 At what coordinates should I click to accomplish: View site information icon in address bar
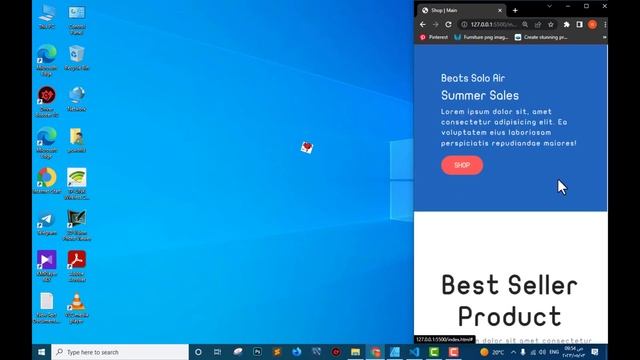[x=464, y=24]
